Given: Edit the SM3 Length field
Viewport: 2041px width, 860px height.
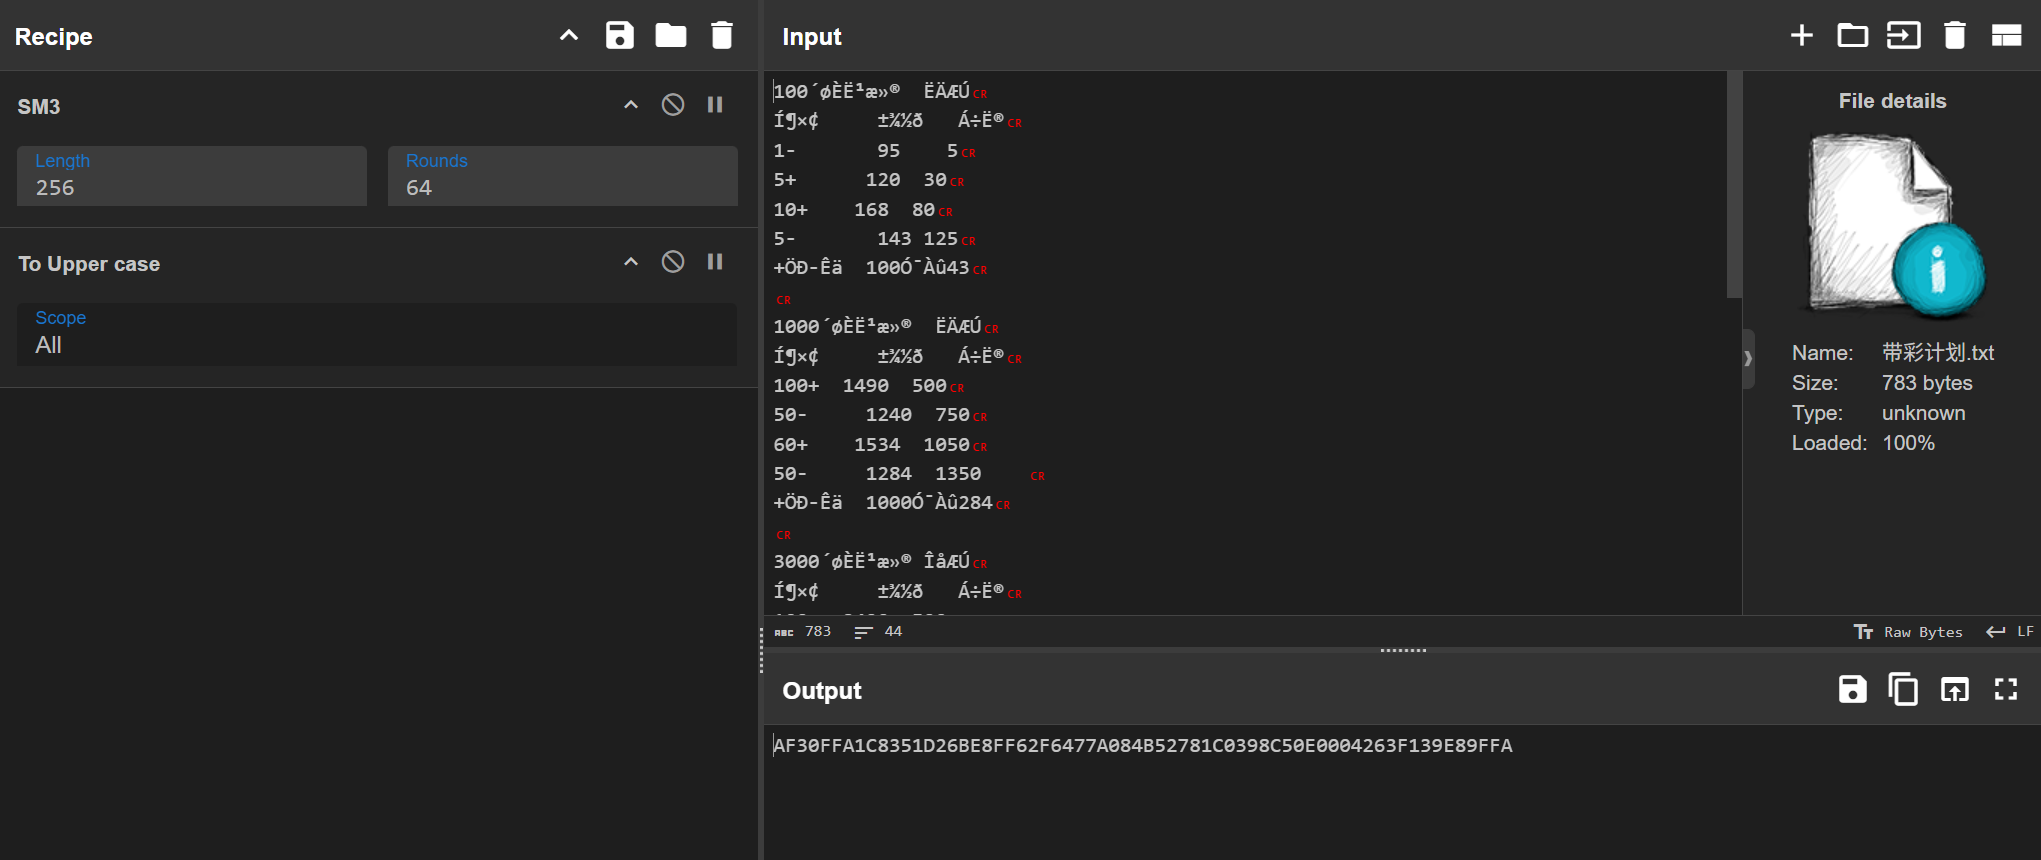Looking at the screenshot, I should pos(192,176).
